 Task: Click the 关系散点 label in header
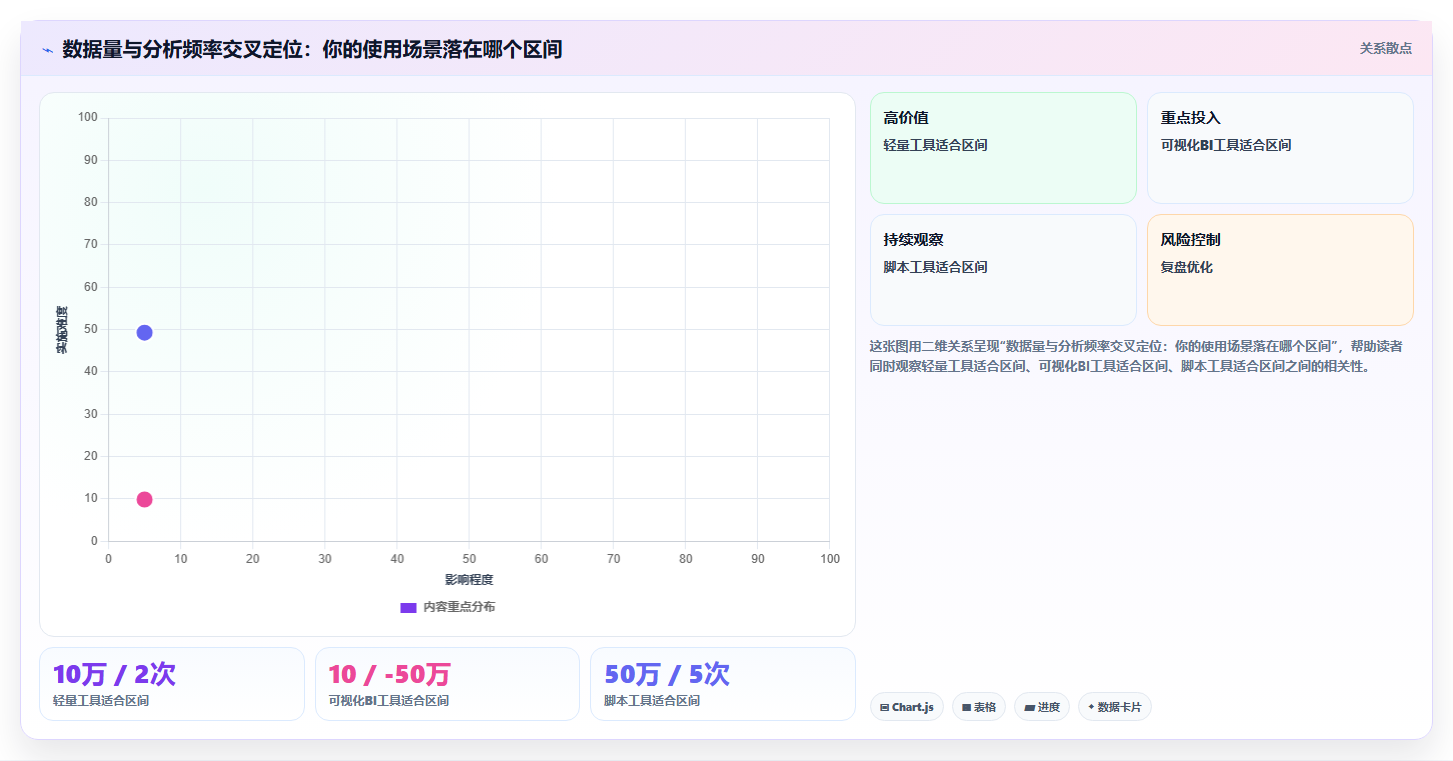[1385, 48]
